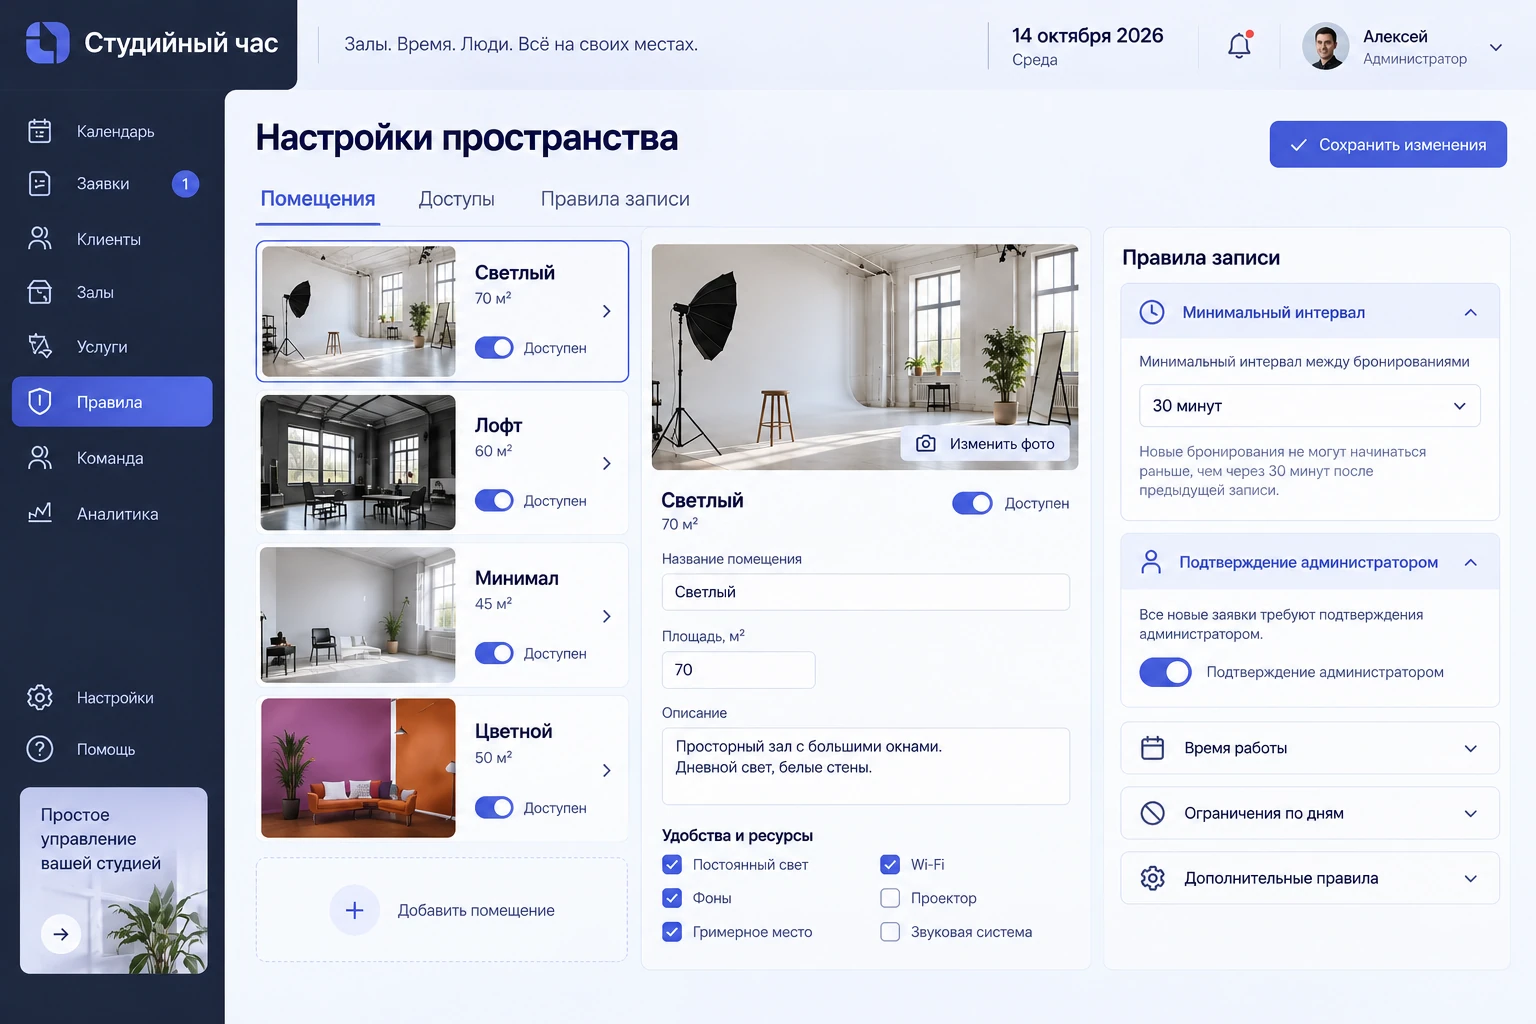Click the Услуги sidebar icon
Image resolution: width=1536 pixels, height=1024 pixels.
[40, 346]
